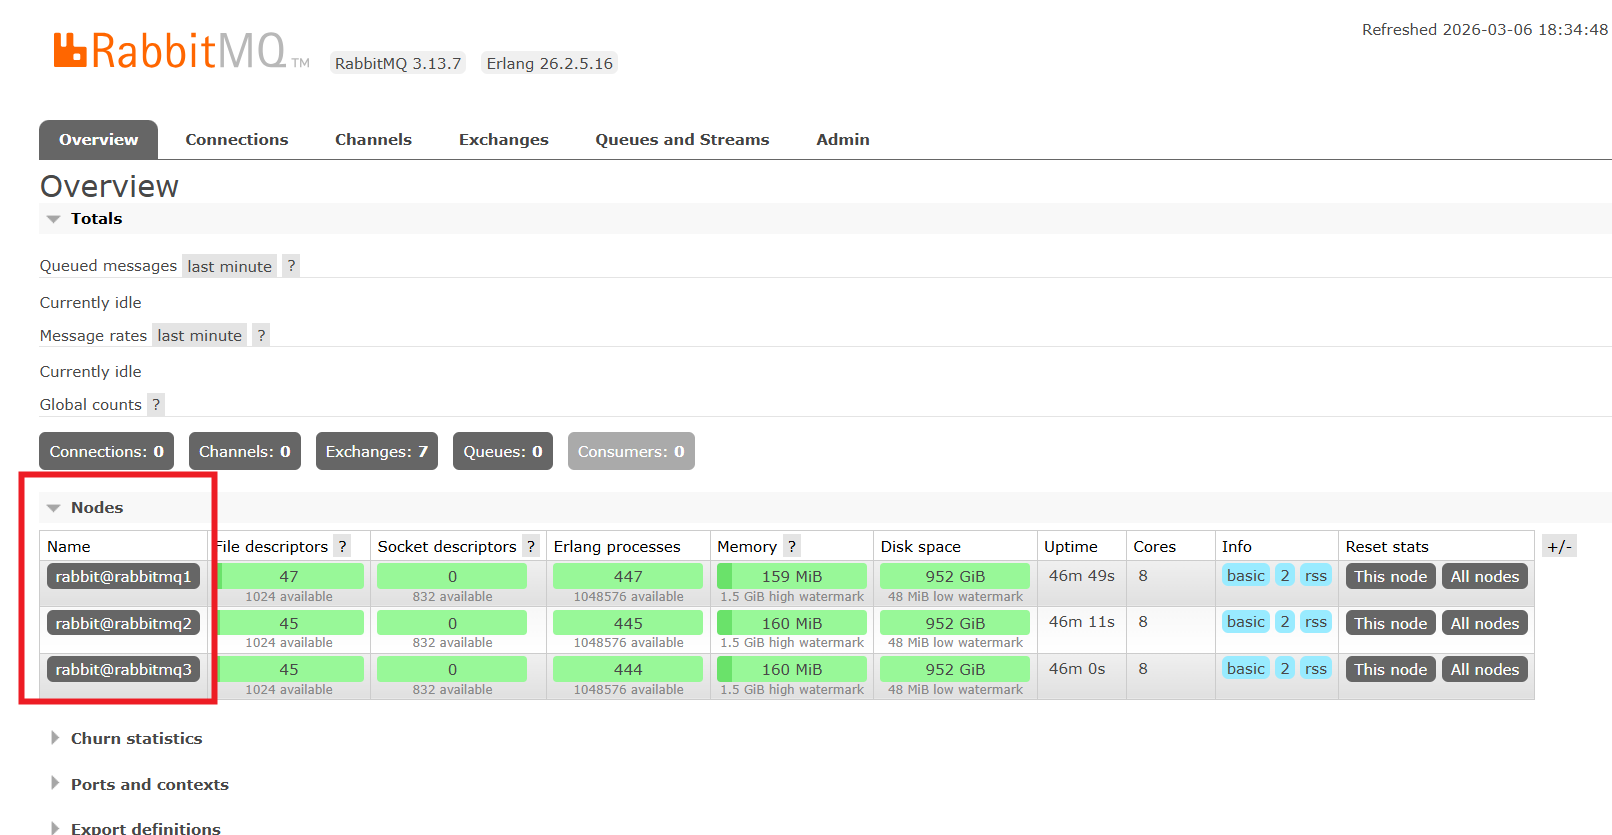Reset stats on All nodes in rabbitmq2 row
Screen dimensions: 1612x835
(1485, 623)
